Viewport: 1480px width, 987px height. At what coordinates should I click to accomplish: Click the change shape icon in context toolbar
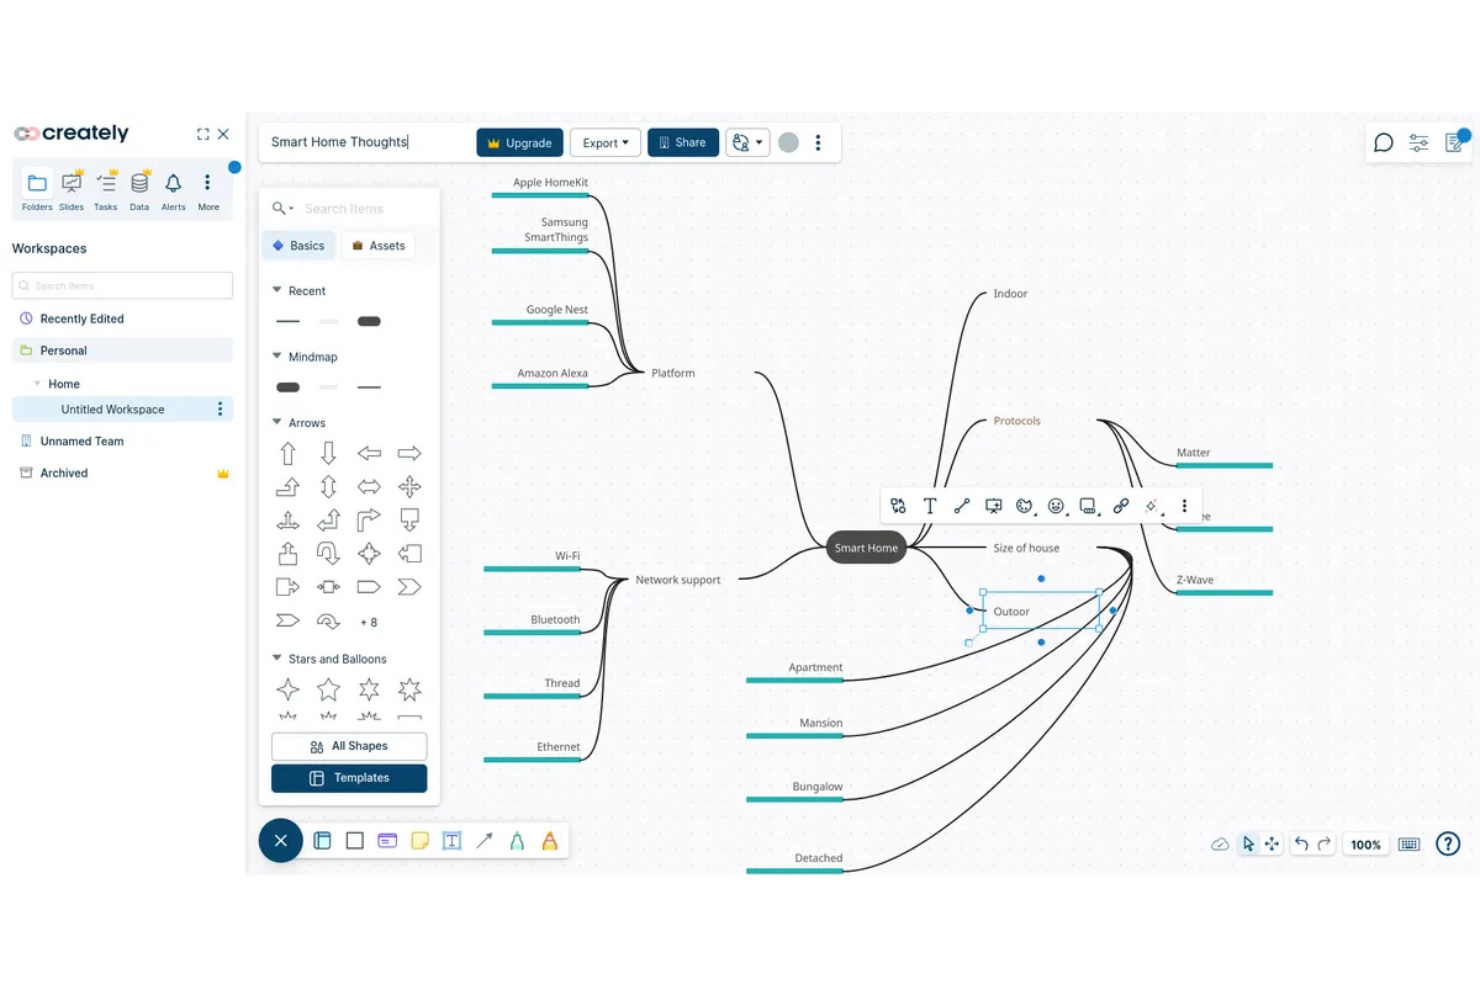click(898, 506)
